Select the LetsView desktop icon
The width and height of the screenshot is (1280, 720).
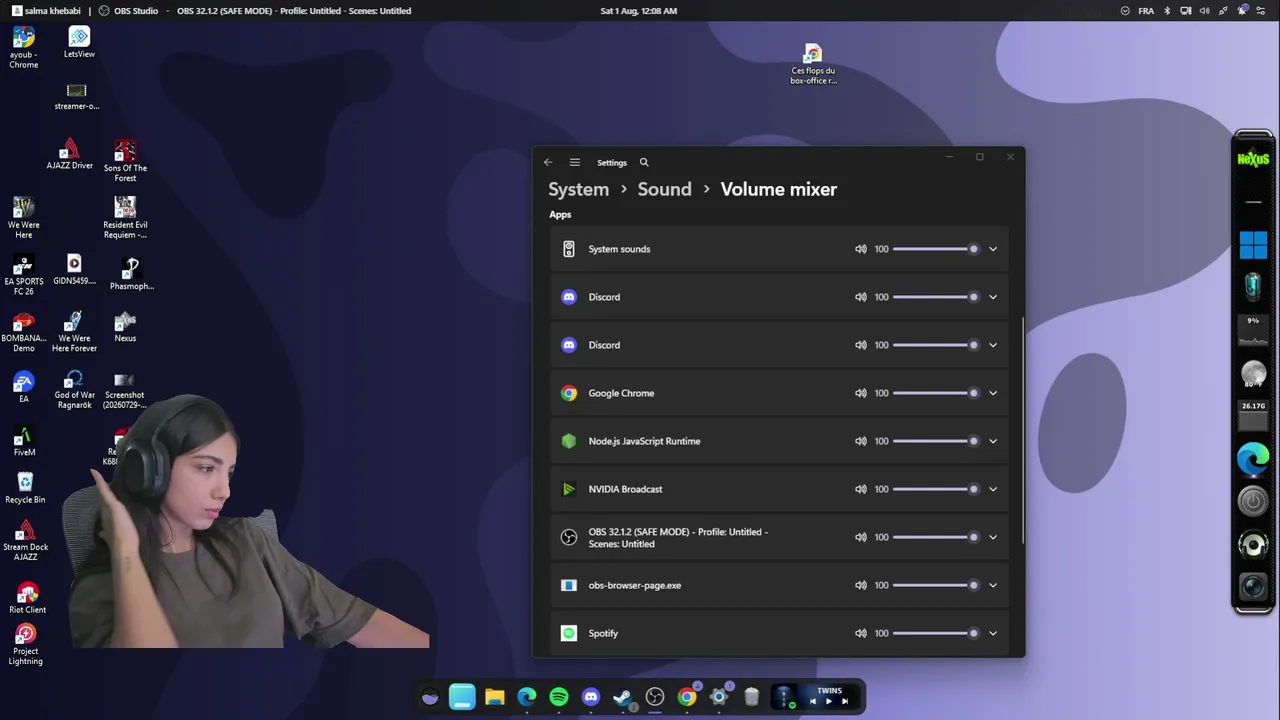click(79, 42)
